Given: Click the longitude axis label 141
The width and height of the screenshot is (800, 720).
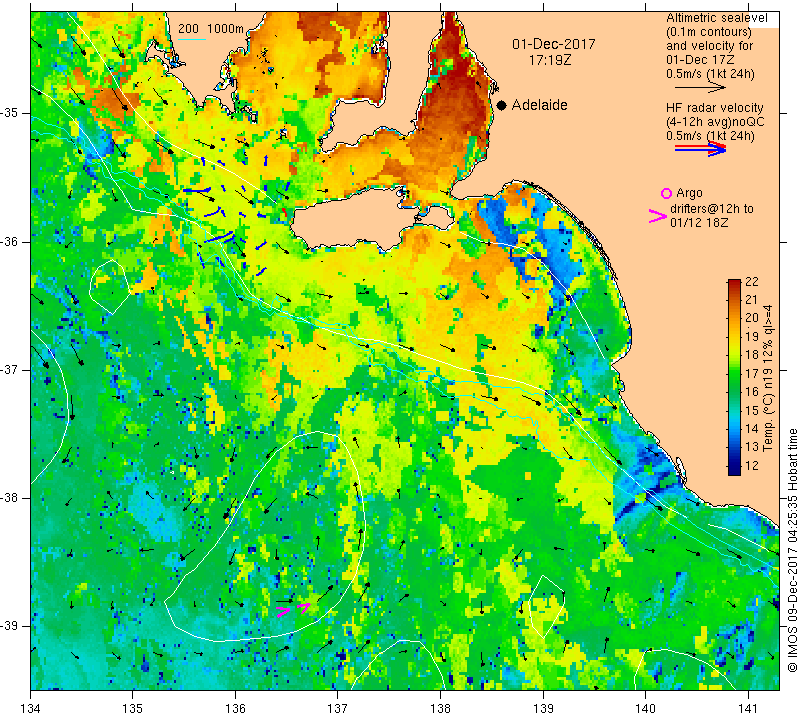Looking at the screenshot, I should click(748, 708).
